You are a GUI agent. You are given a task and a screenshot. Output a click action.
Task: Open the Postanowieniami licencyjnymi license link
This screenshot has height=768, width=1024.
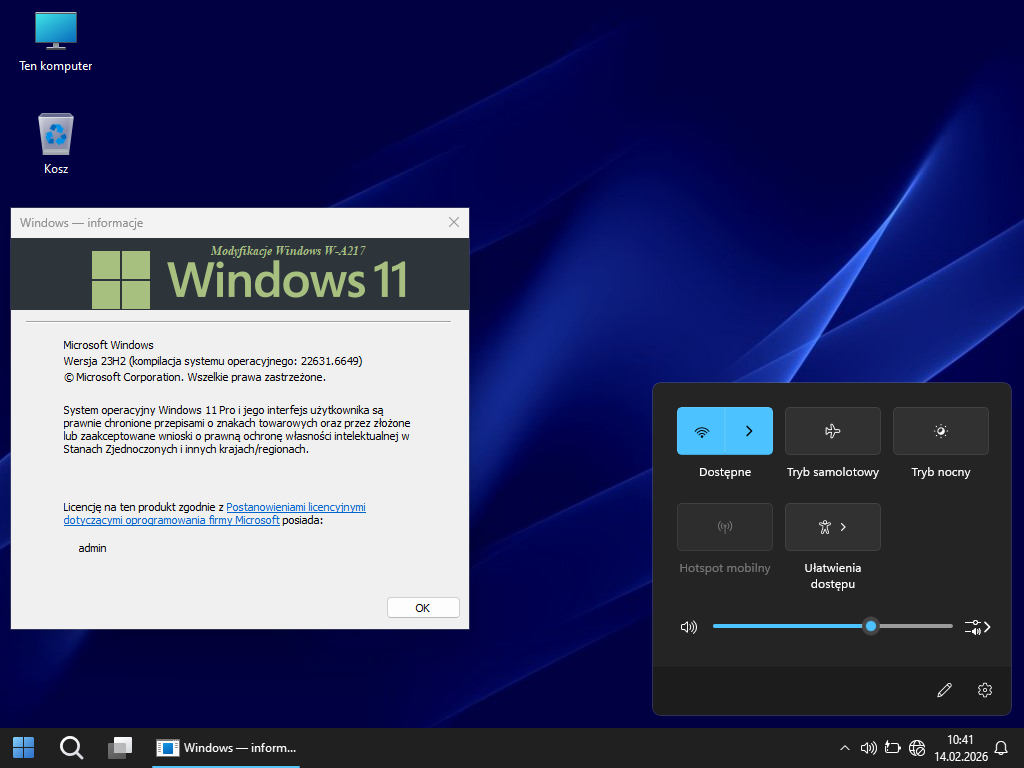(296, 507)
